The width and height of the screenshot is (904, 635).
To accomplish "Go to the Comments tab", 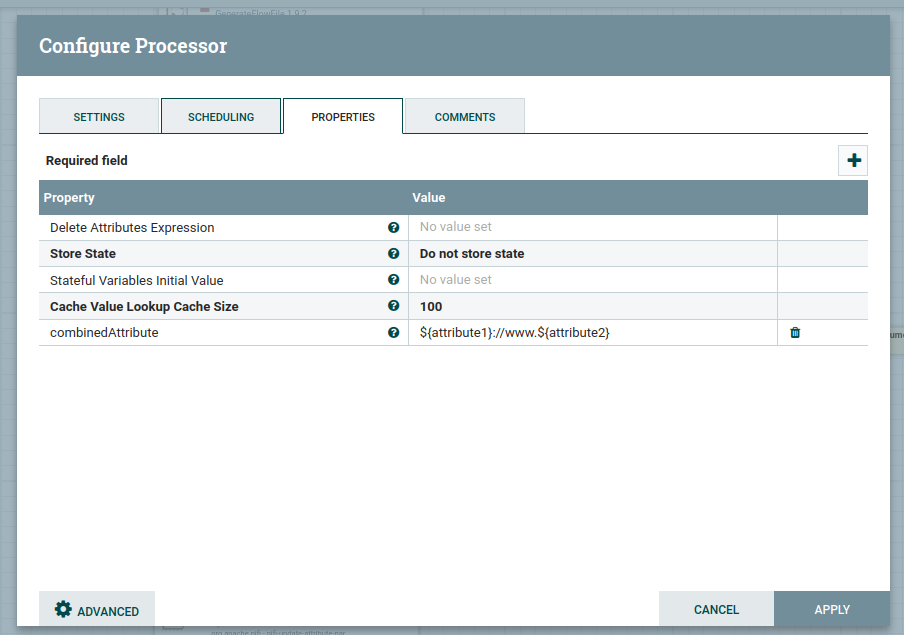I will (x=464, y=117).
